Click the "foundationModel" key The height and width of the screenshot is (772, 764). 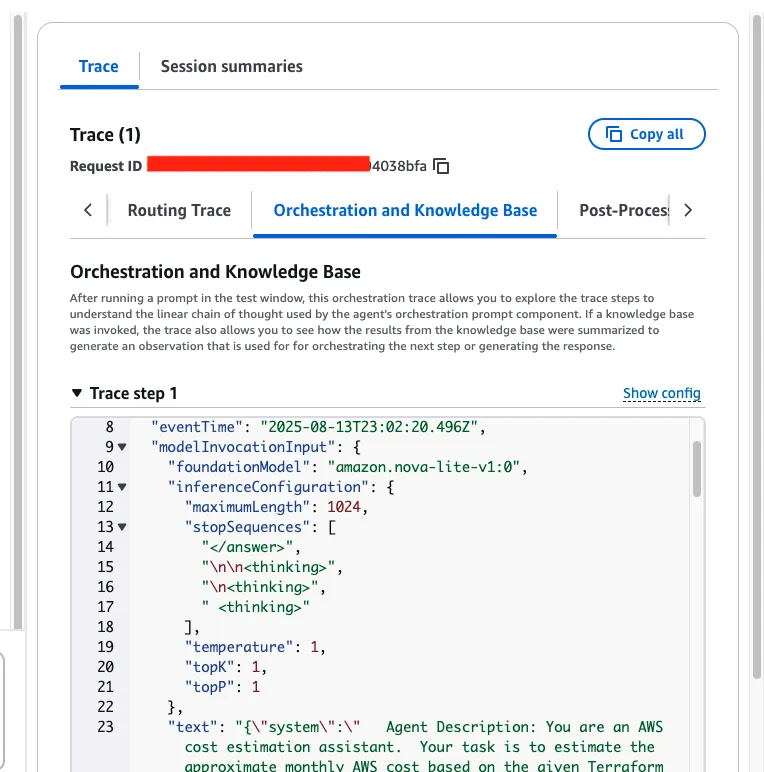click(x=238, y=467)
